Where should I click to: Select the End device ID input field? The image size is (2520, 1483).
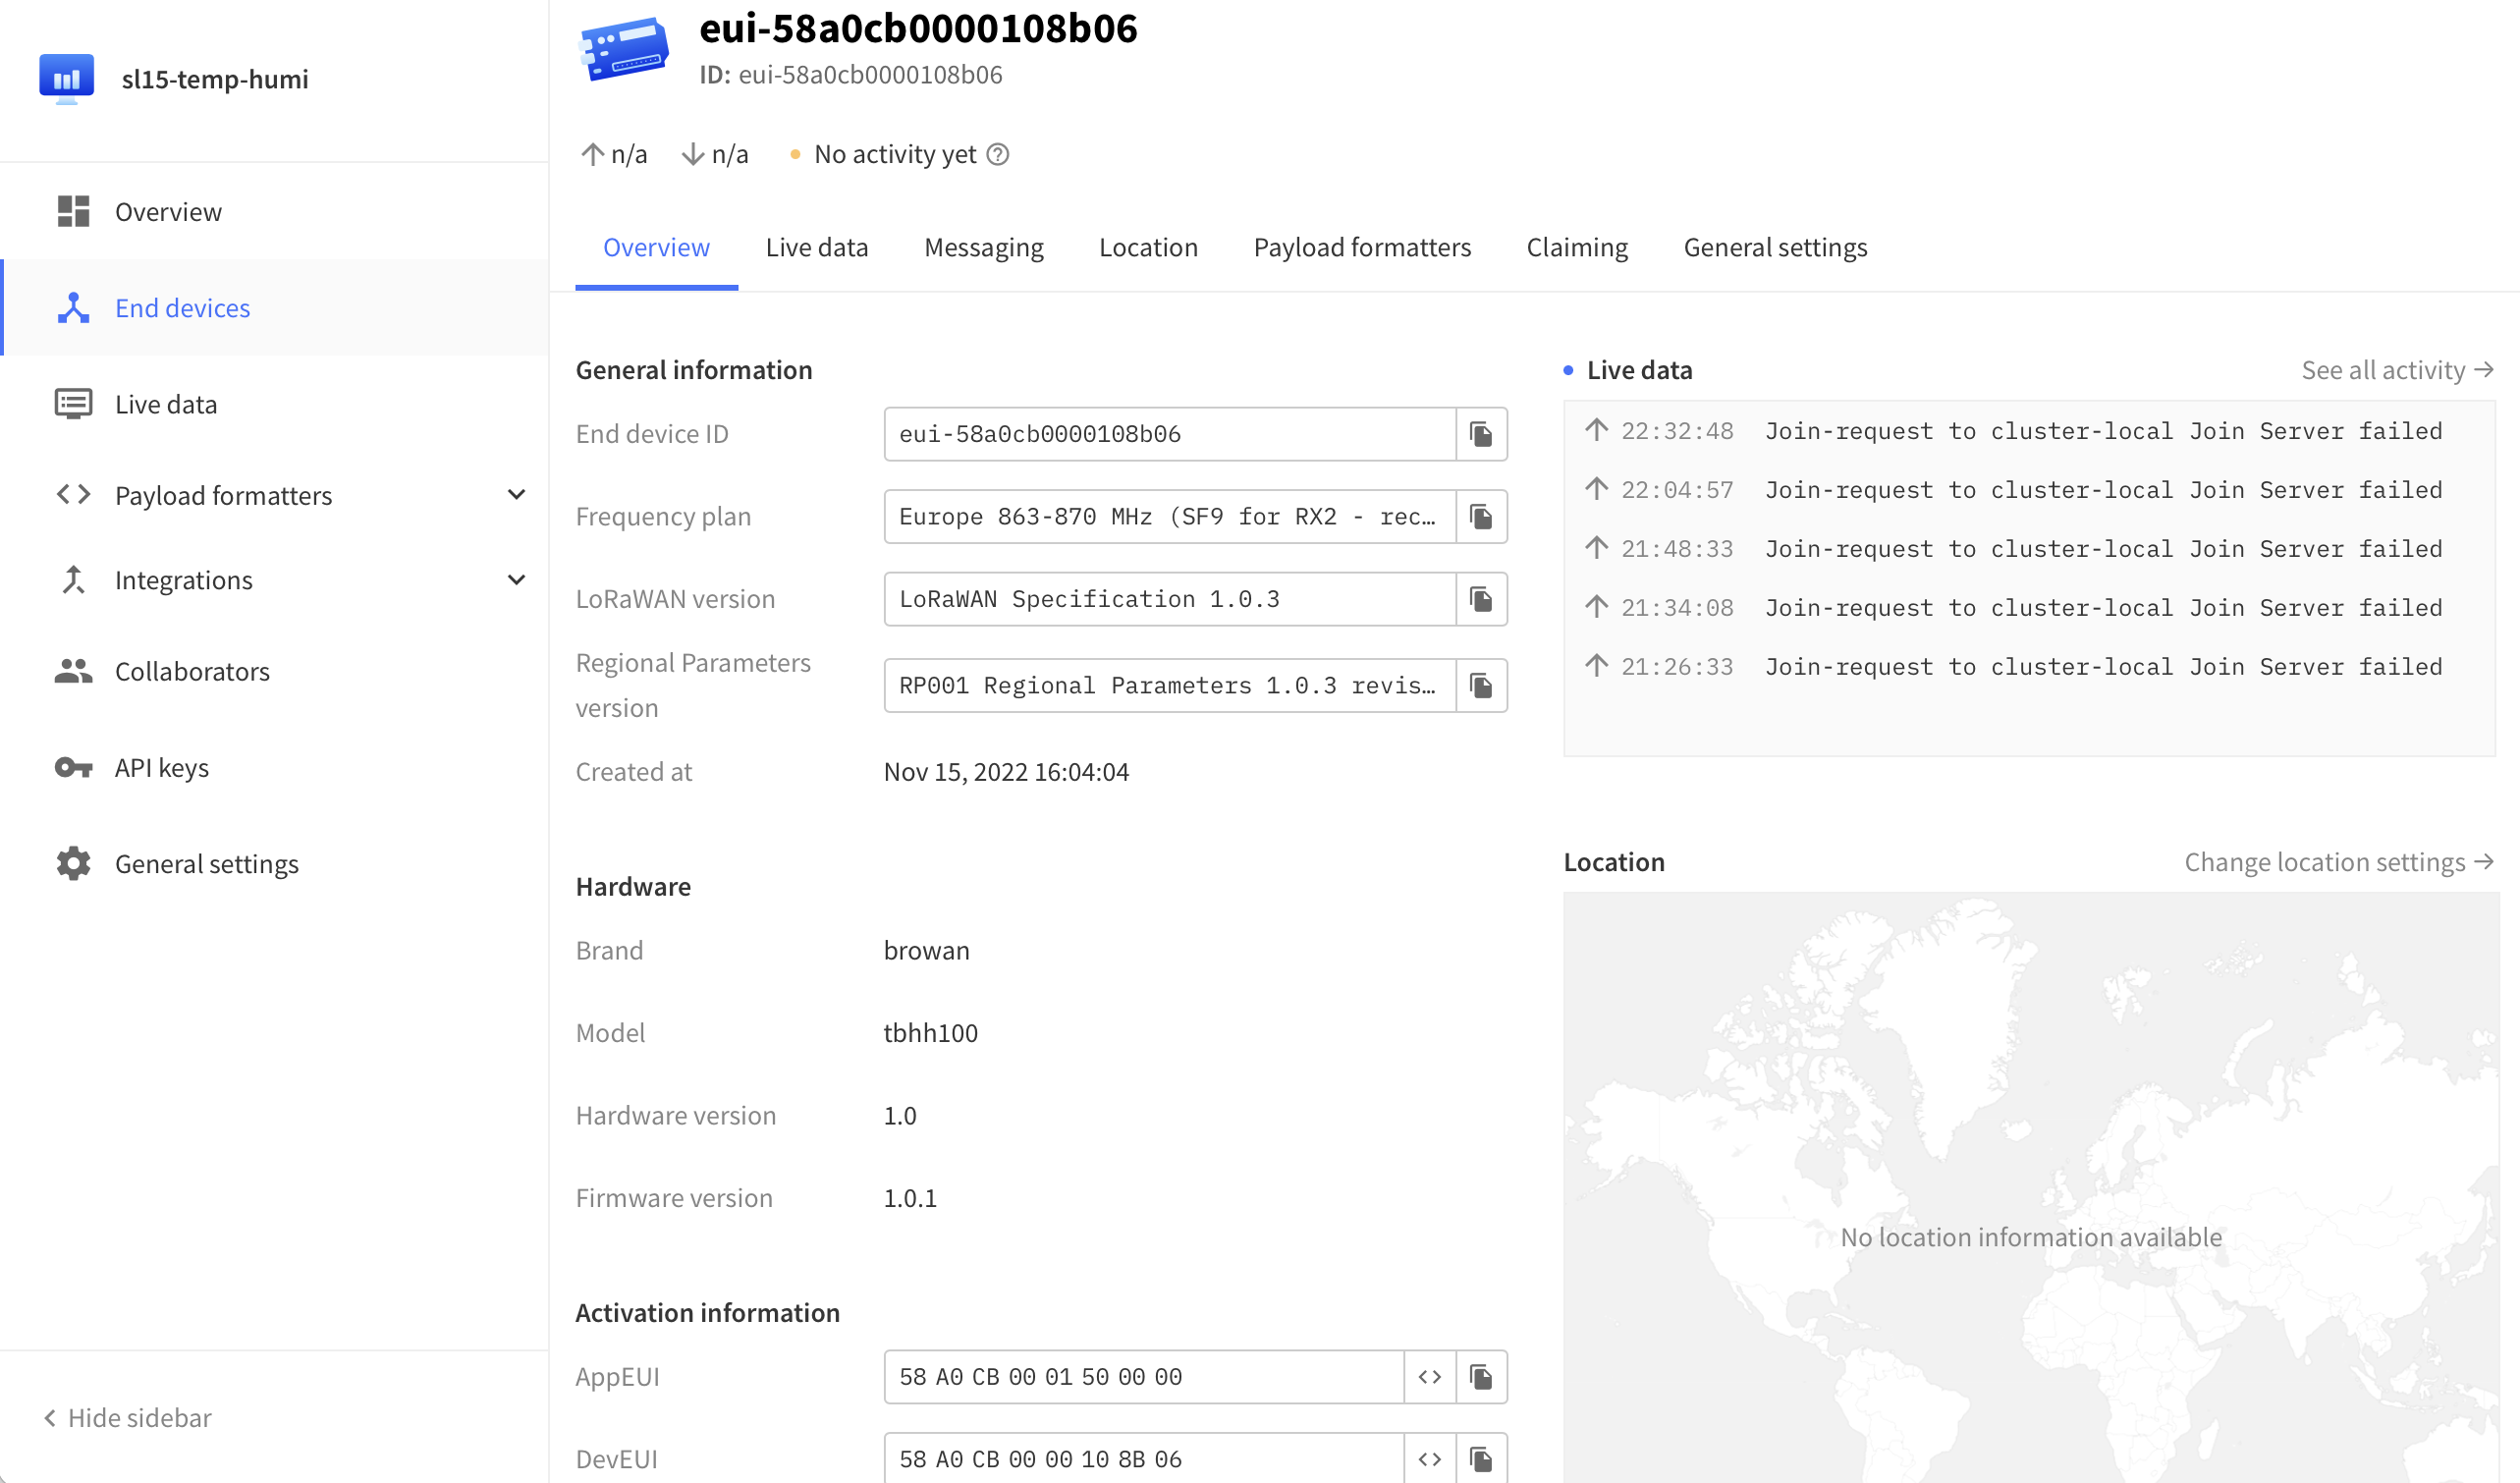coord(1167,432)
